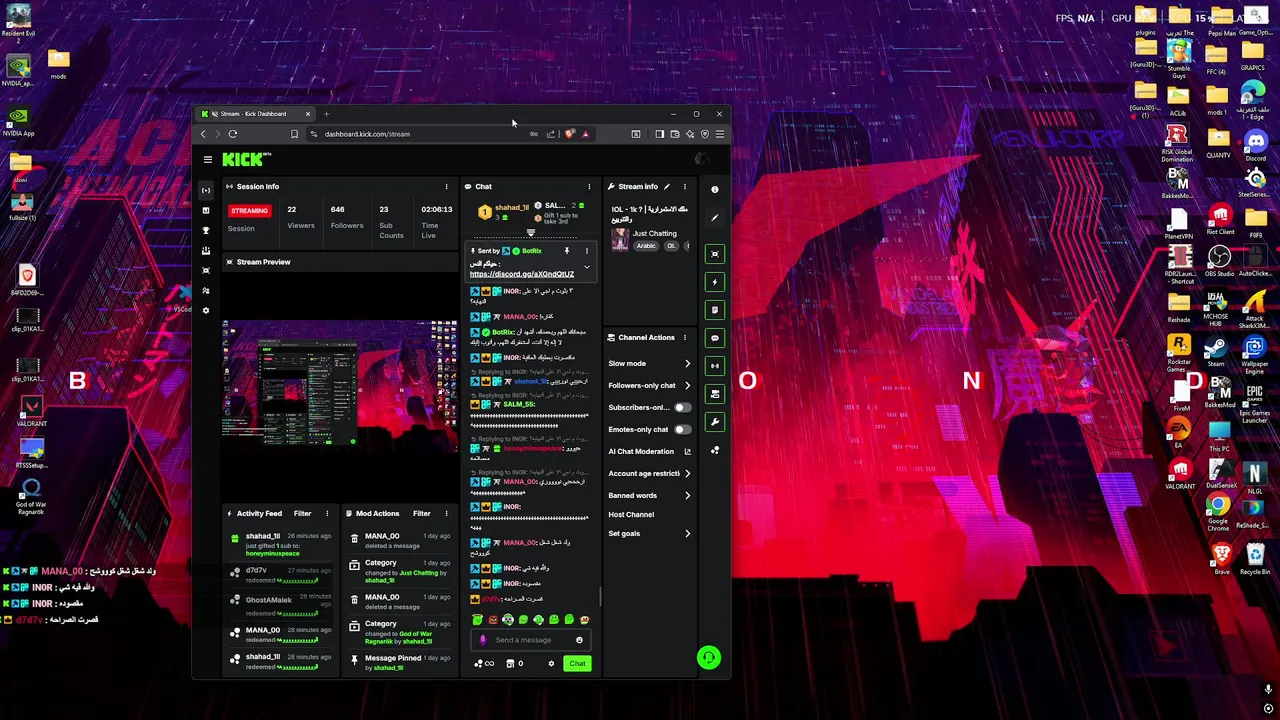Click the Arabic language tag
Image resolution: width=1280 pixels, height=720 pixels.
point(647,246)
